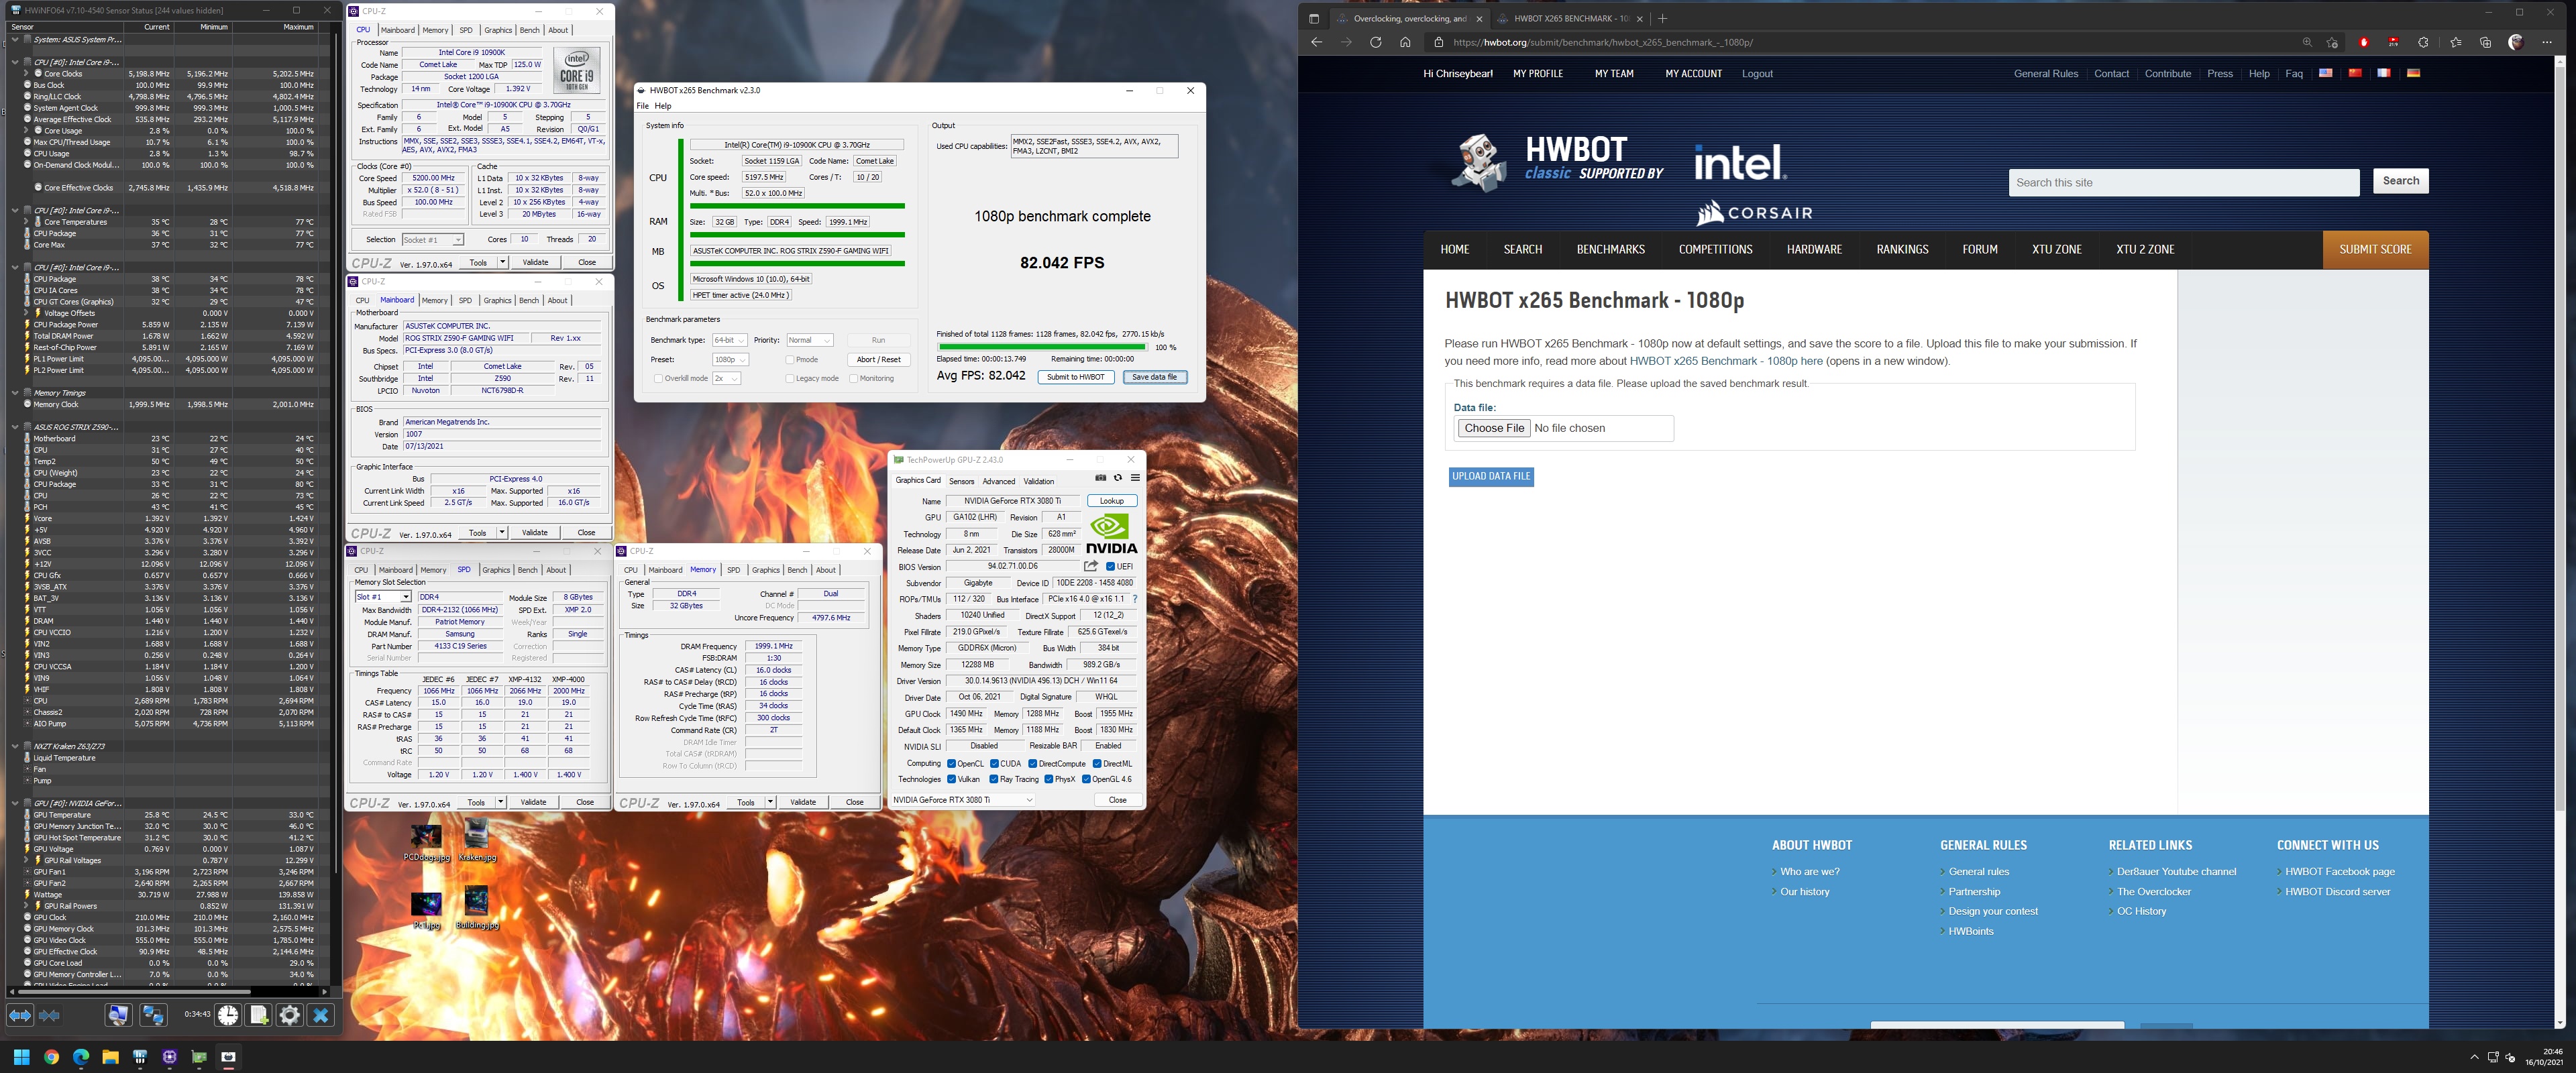The height and width of the screenshot is (1073, 2576).
Task: Toggle CUDA checkbox in GPU-Z
Action: 994,764
